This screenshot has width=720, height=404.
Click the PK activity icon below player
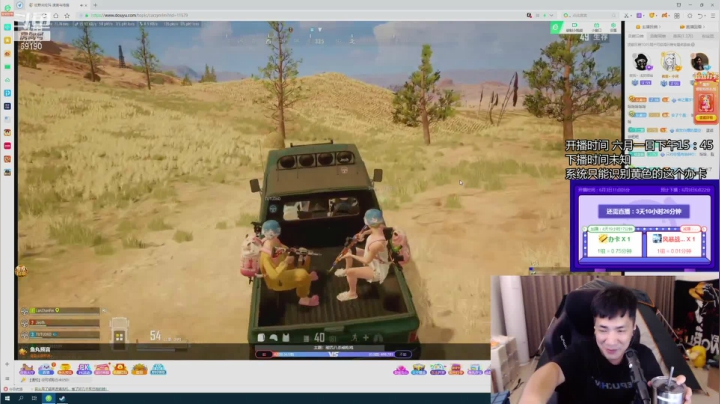pyautogui.click(x=84, y=369)
